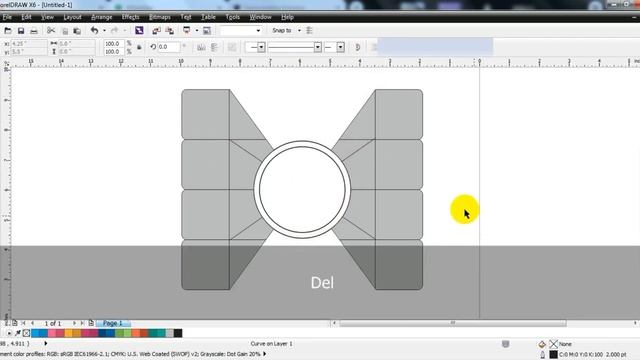The width and height of the screenshot is (640, 360).
Task: Go to previous page arrow
Action: (x=33, y=323)
